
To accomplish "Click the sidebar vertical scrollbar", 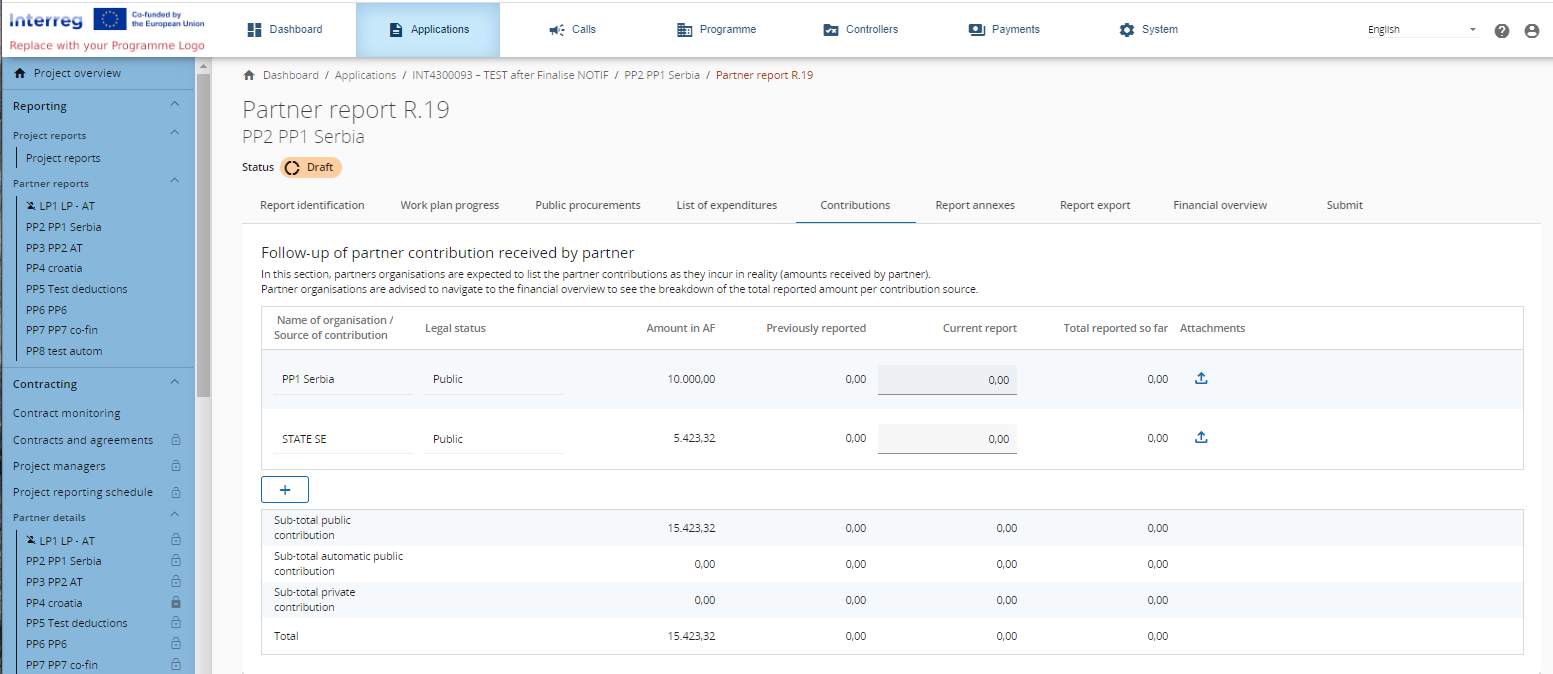I will pyautogui.click(x=204, y=230).
